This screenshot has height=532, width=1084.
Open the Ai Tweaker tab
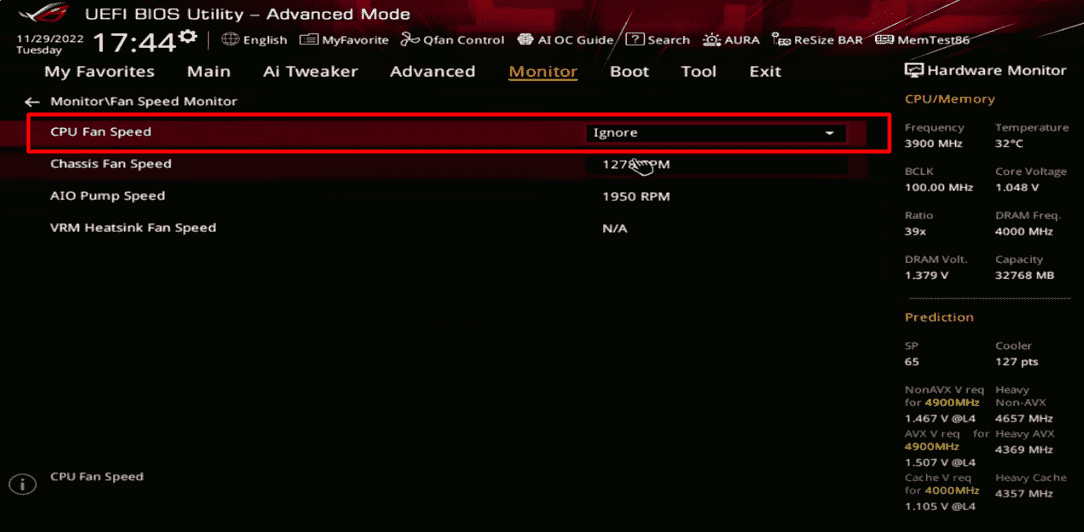click(x=310, y=72)
